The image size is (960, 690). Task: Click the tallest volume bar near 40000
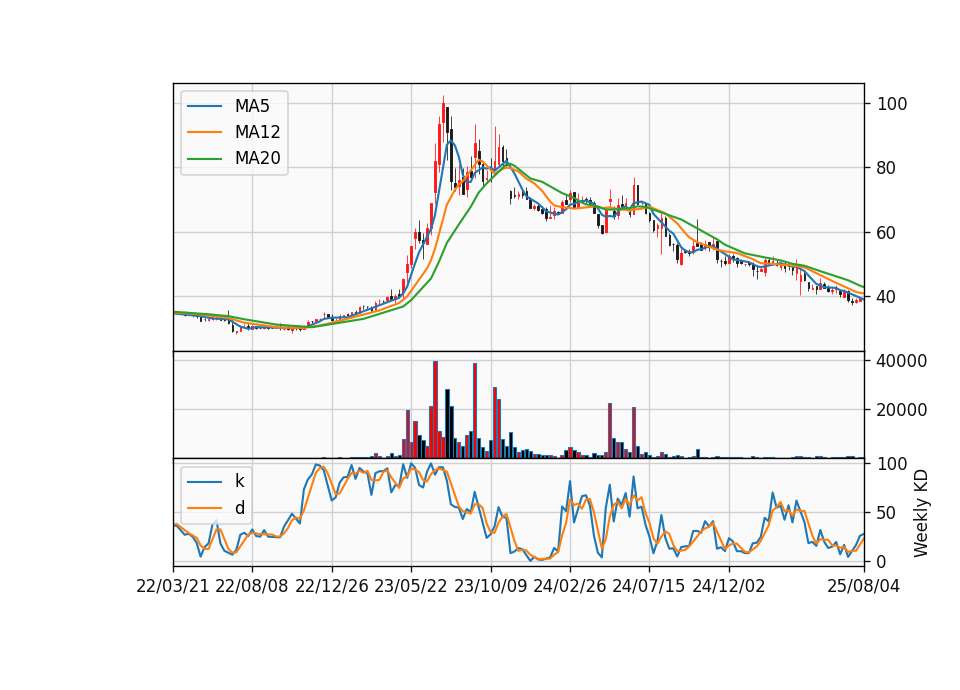[x=435, y=409]
